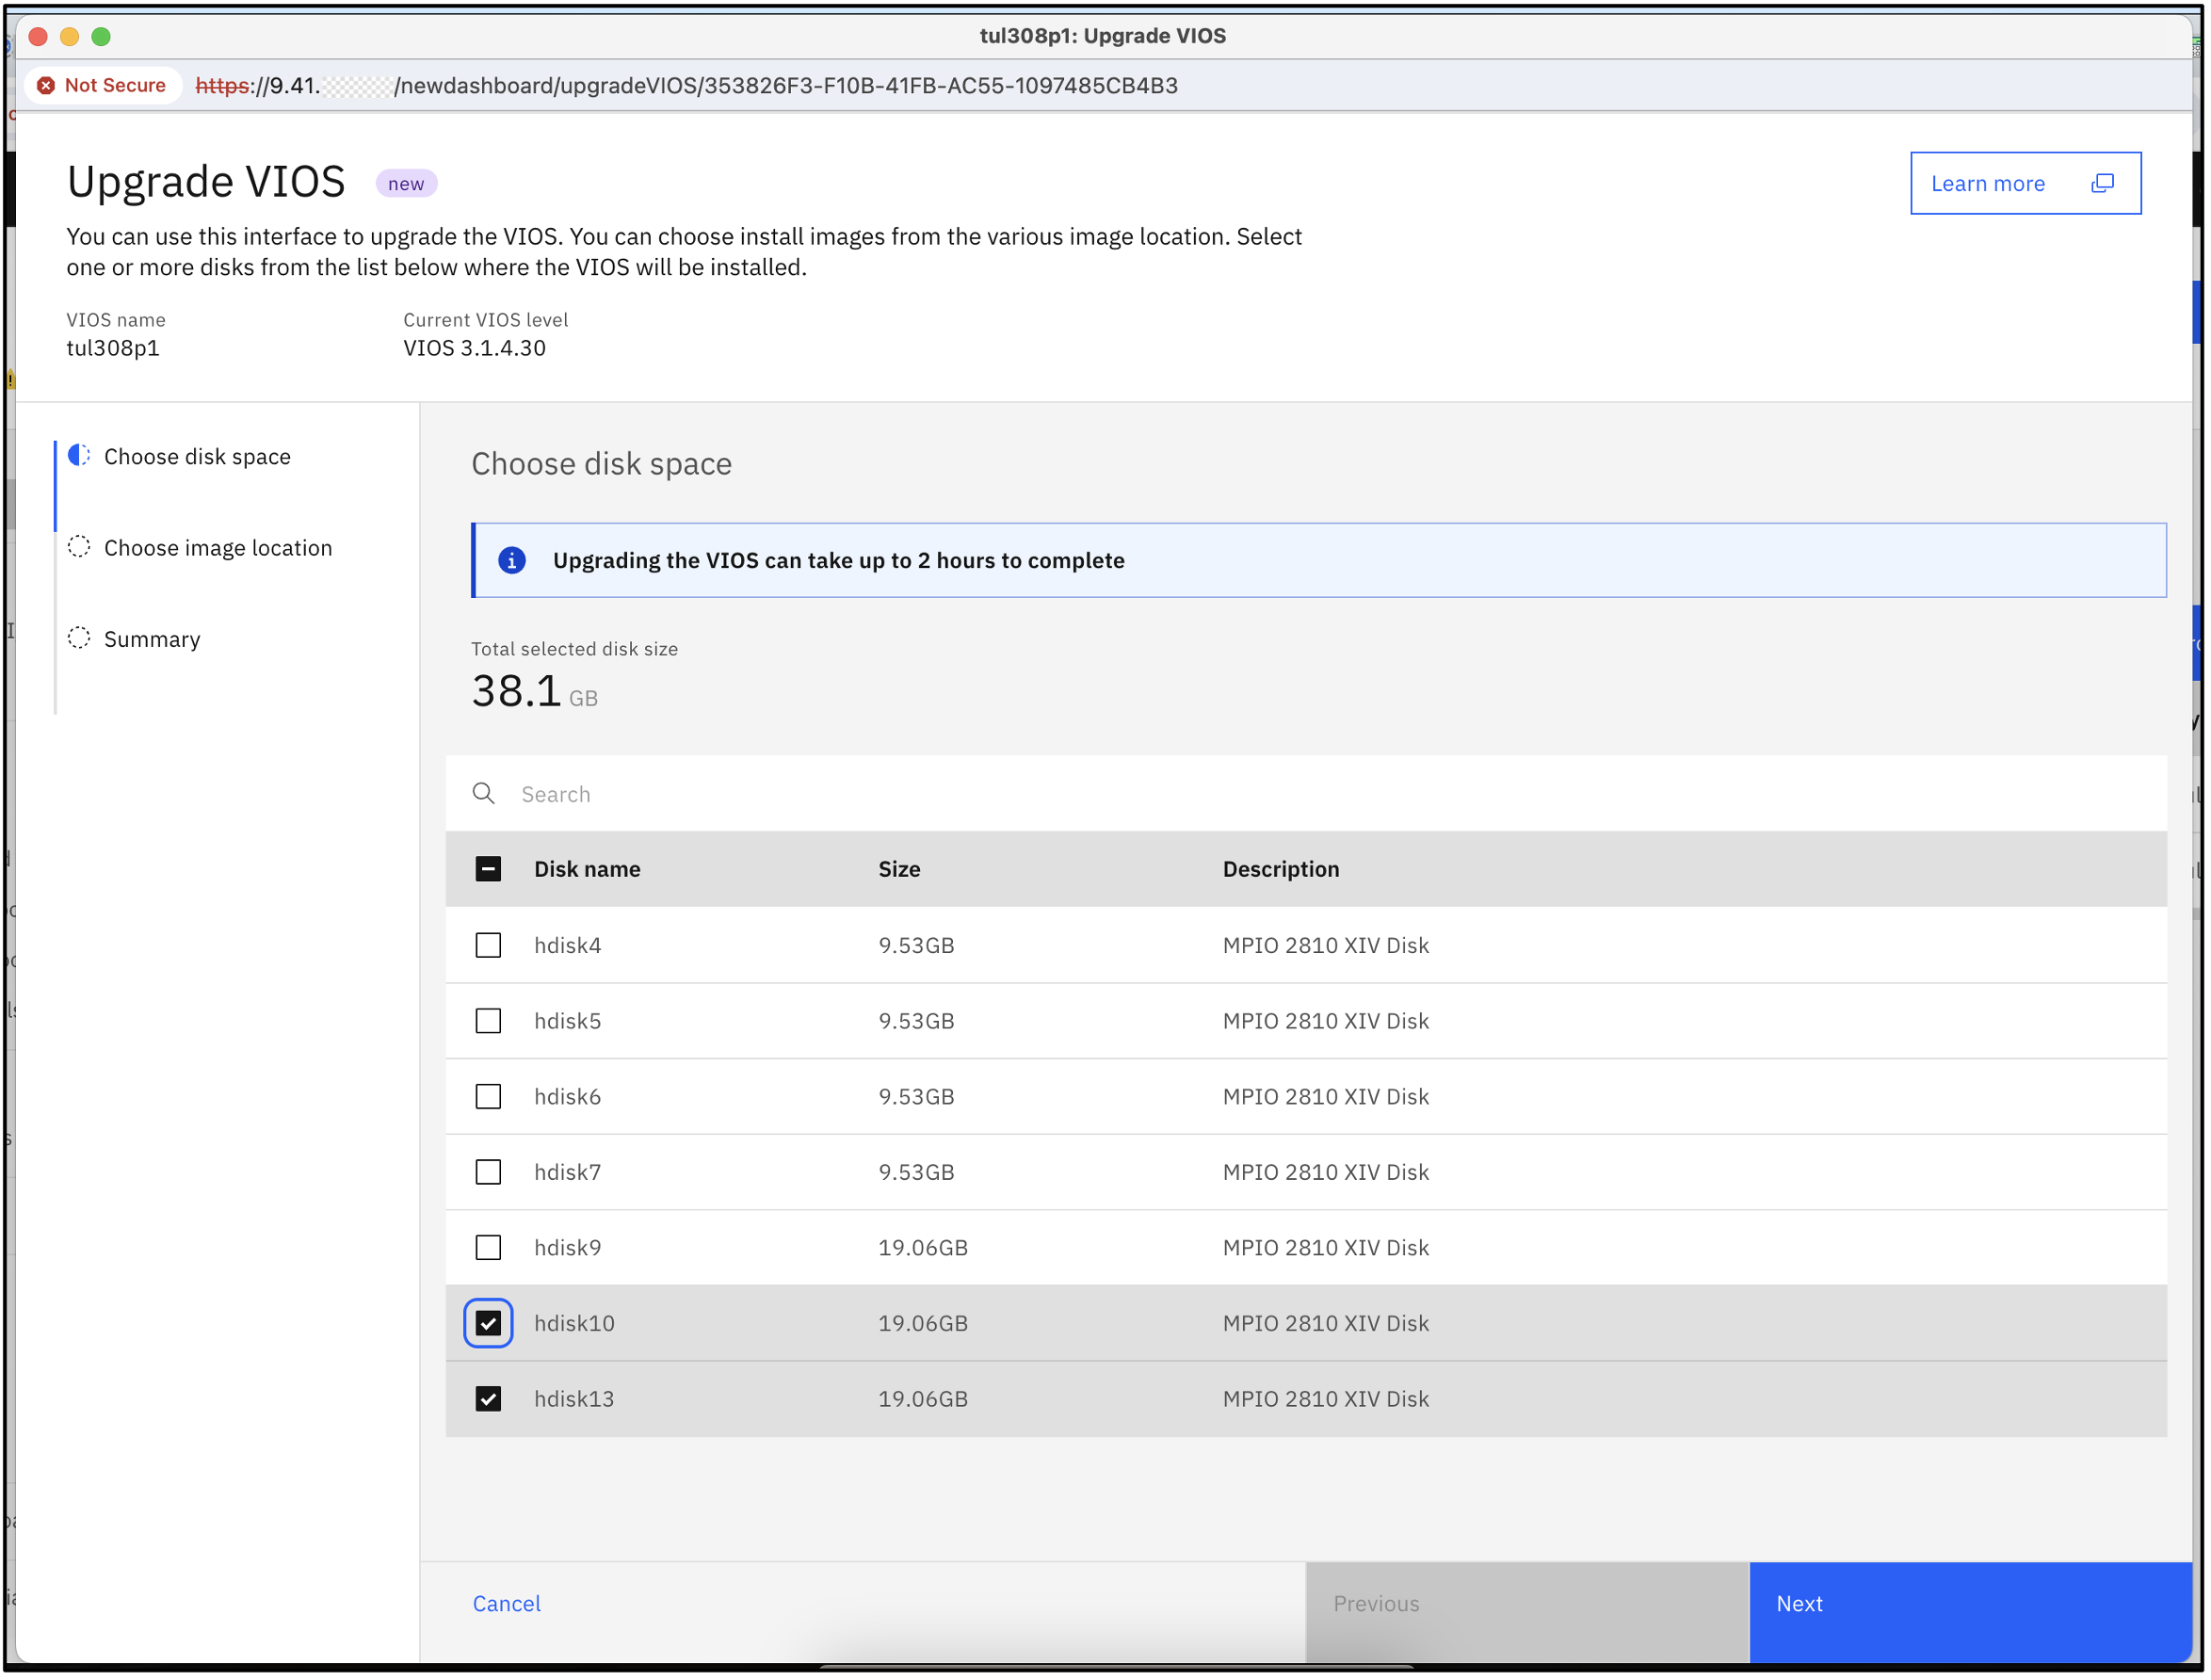Click the Summary step circle icon
The image size is (2211, 1680).
[x=79, y=639]
